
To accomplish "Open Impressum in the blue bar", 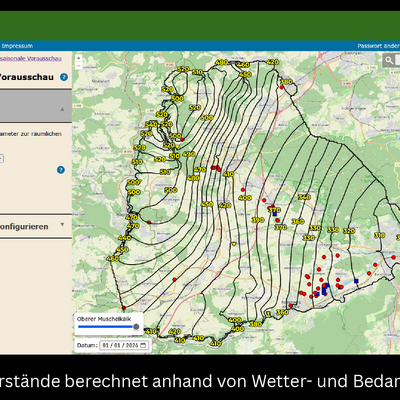I will click(17, 46).
